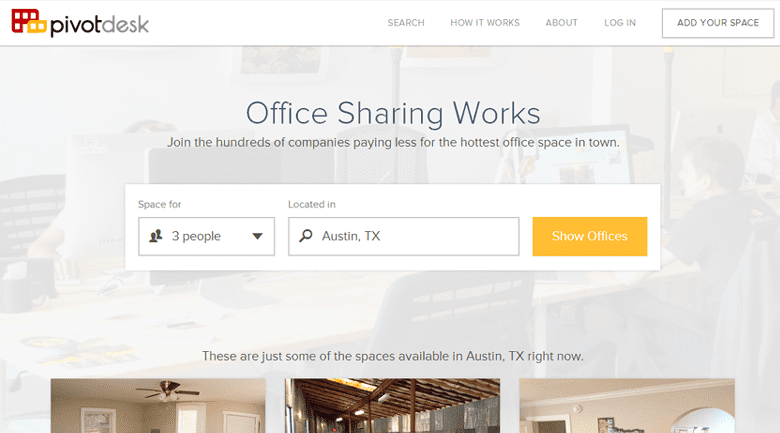Click the LOG IN link
The width and height of the screenshot is (780, 433).
coord(620,23)
